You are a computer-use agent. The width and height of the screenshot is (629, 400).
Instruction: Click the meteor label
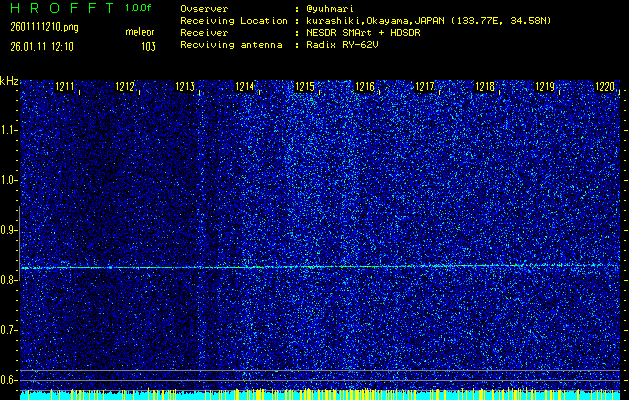tap(140, 32)
